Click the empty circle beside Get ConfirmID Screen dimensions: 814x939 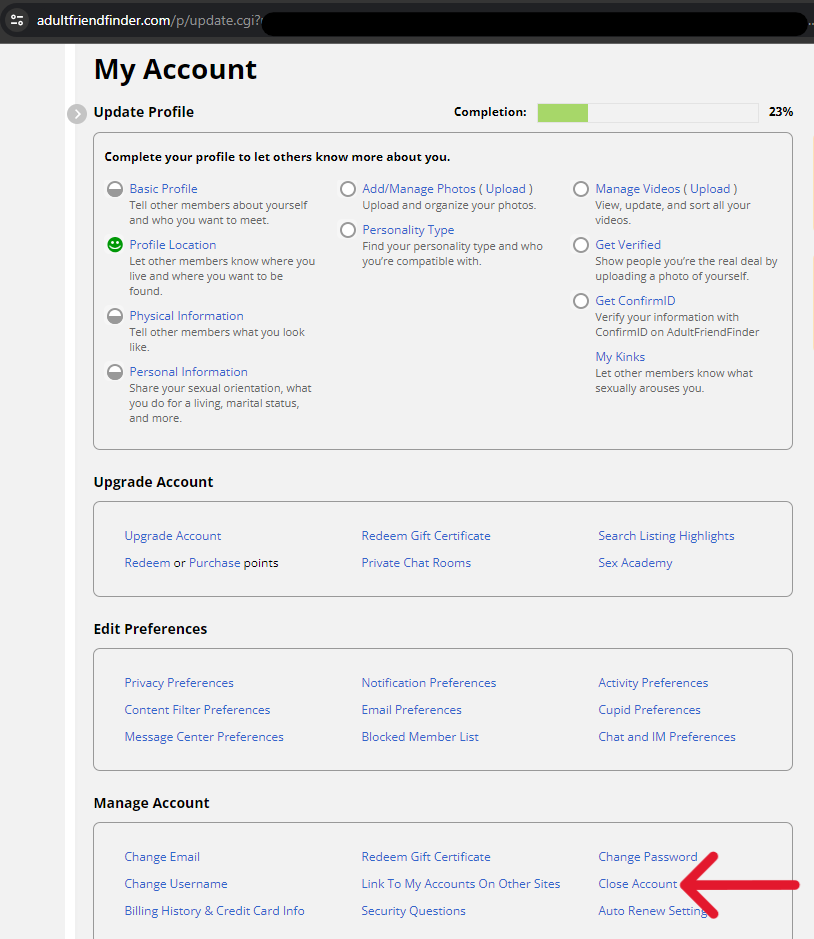(581, 301)
